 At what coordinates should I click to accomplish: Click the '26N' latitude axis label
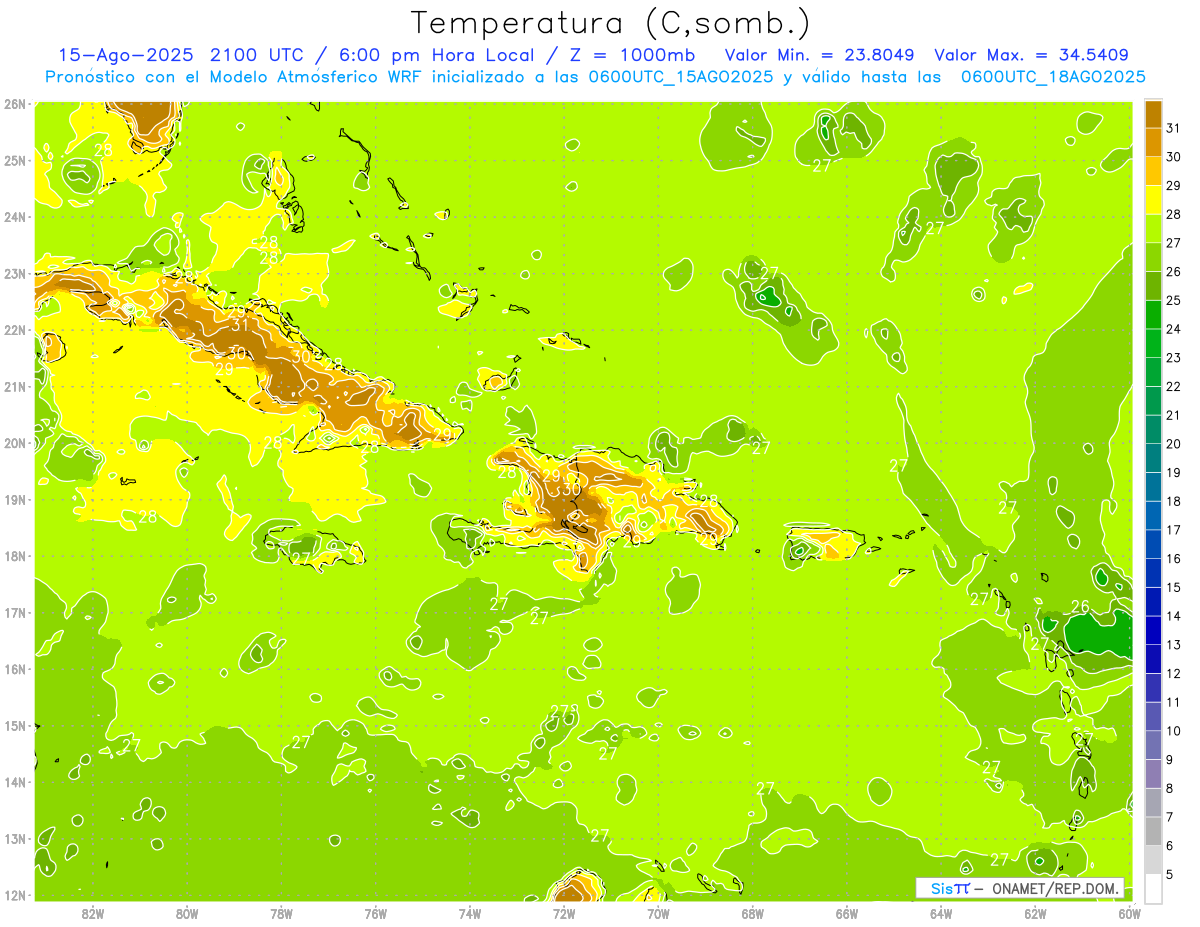[15, 103]
